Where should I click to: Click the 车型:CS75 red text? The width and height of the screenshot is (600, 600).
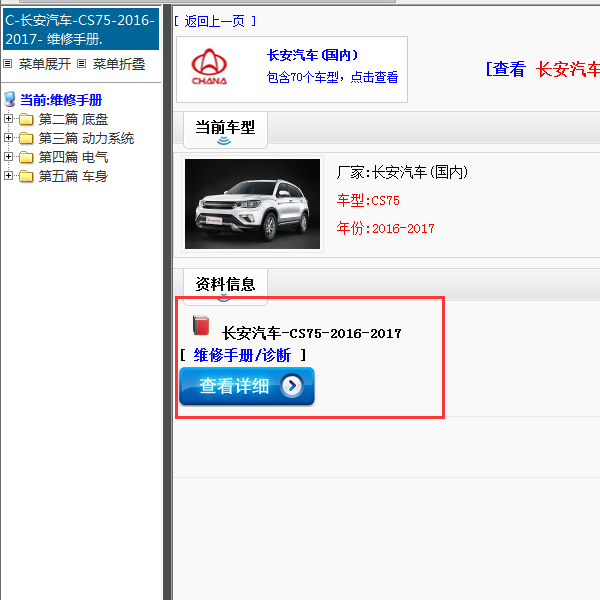pos(368,201)
